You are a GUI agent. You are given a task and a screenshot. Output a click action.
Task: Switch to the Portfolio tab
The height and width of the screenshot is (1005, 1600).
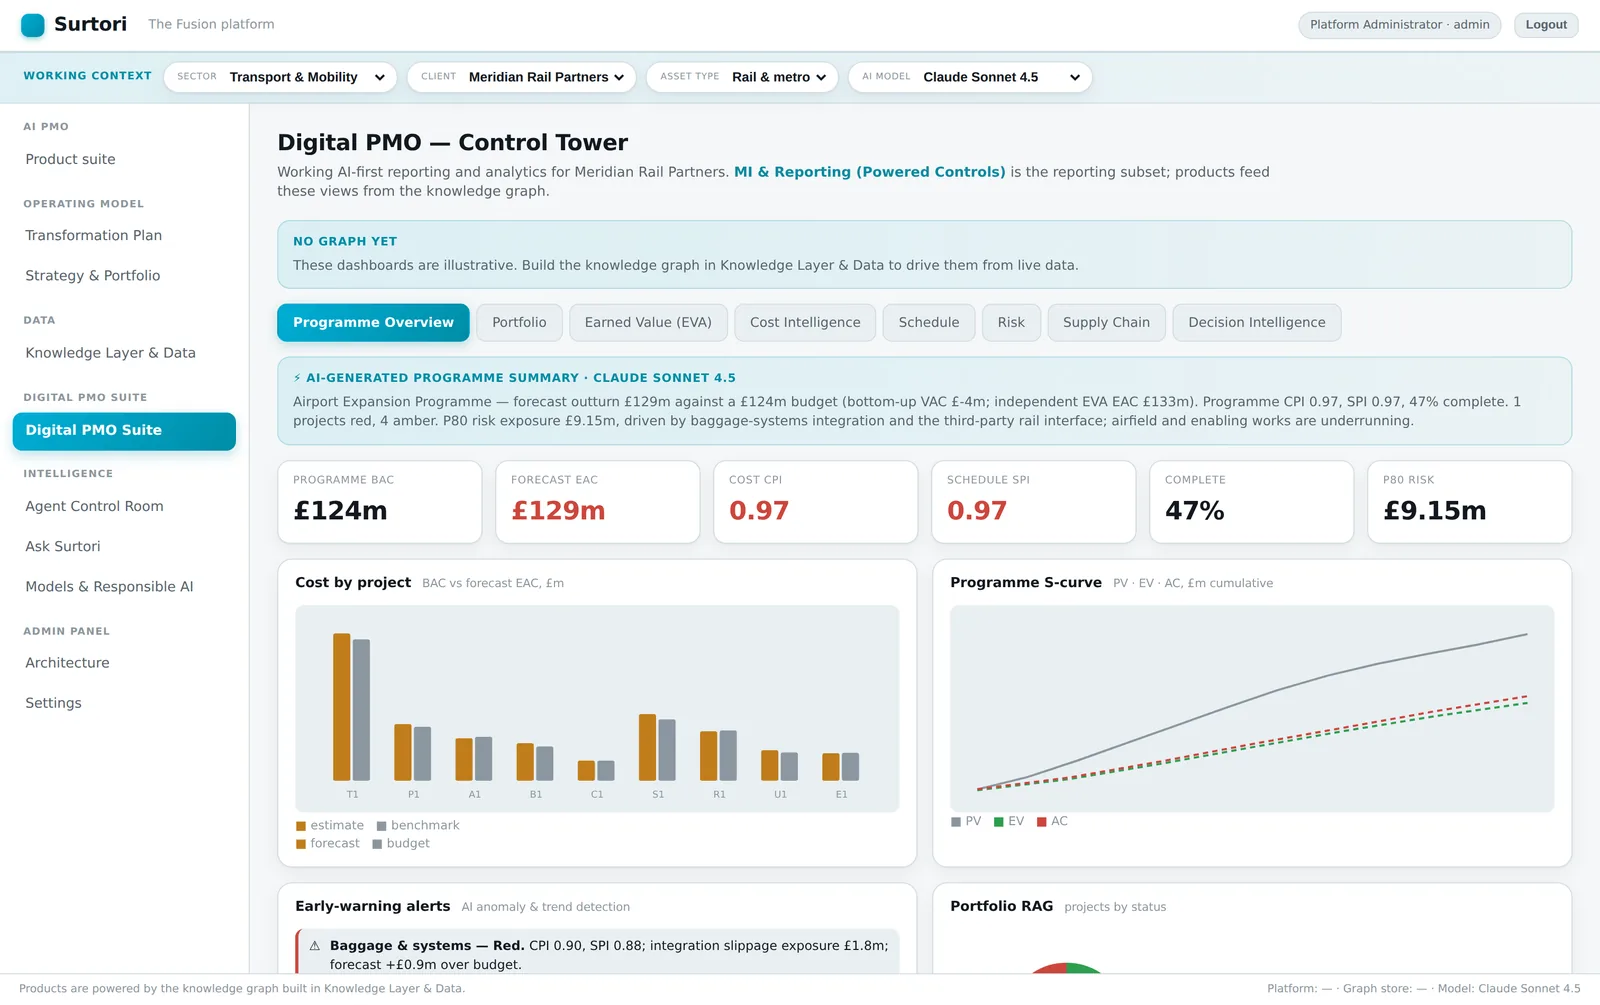pos(519,323)
